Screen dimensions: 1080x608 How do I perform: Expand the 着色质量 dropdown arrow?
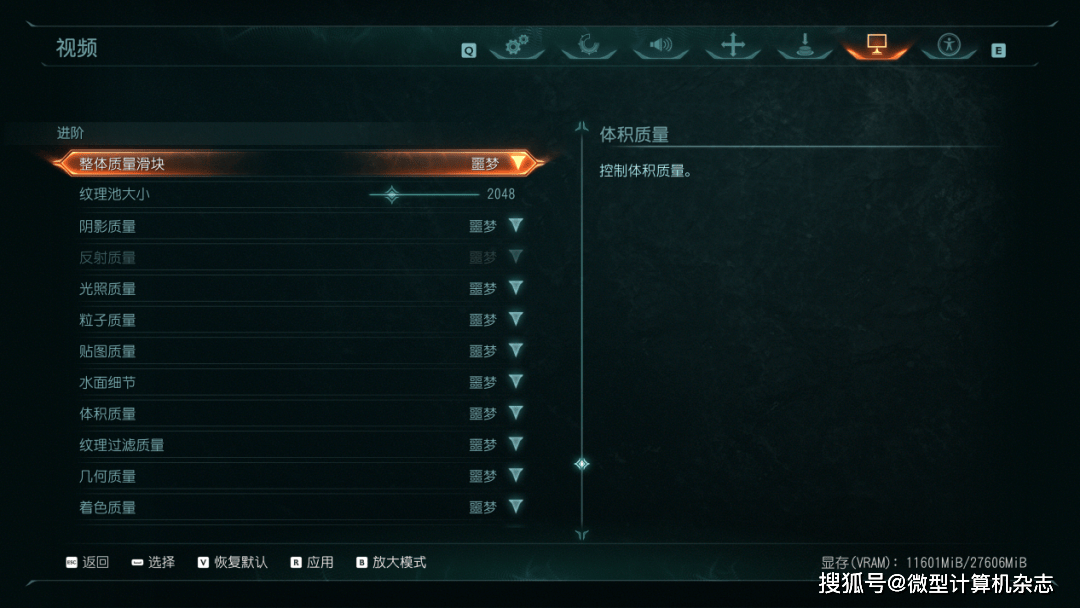516,506
